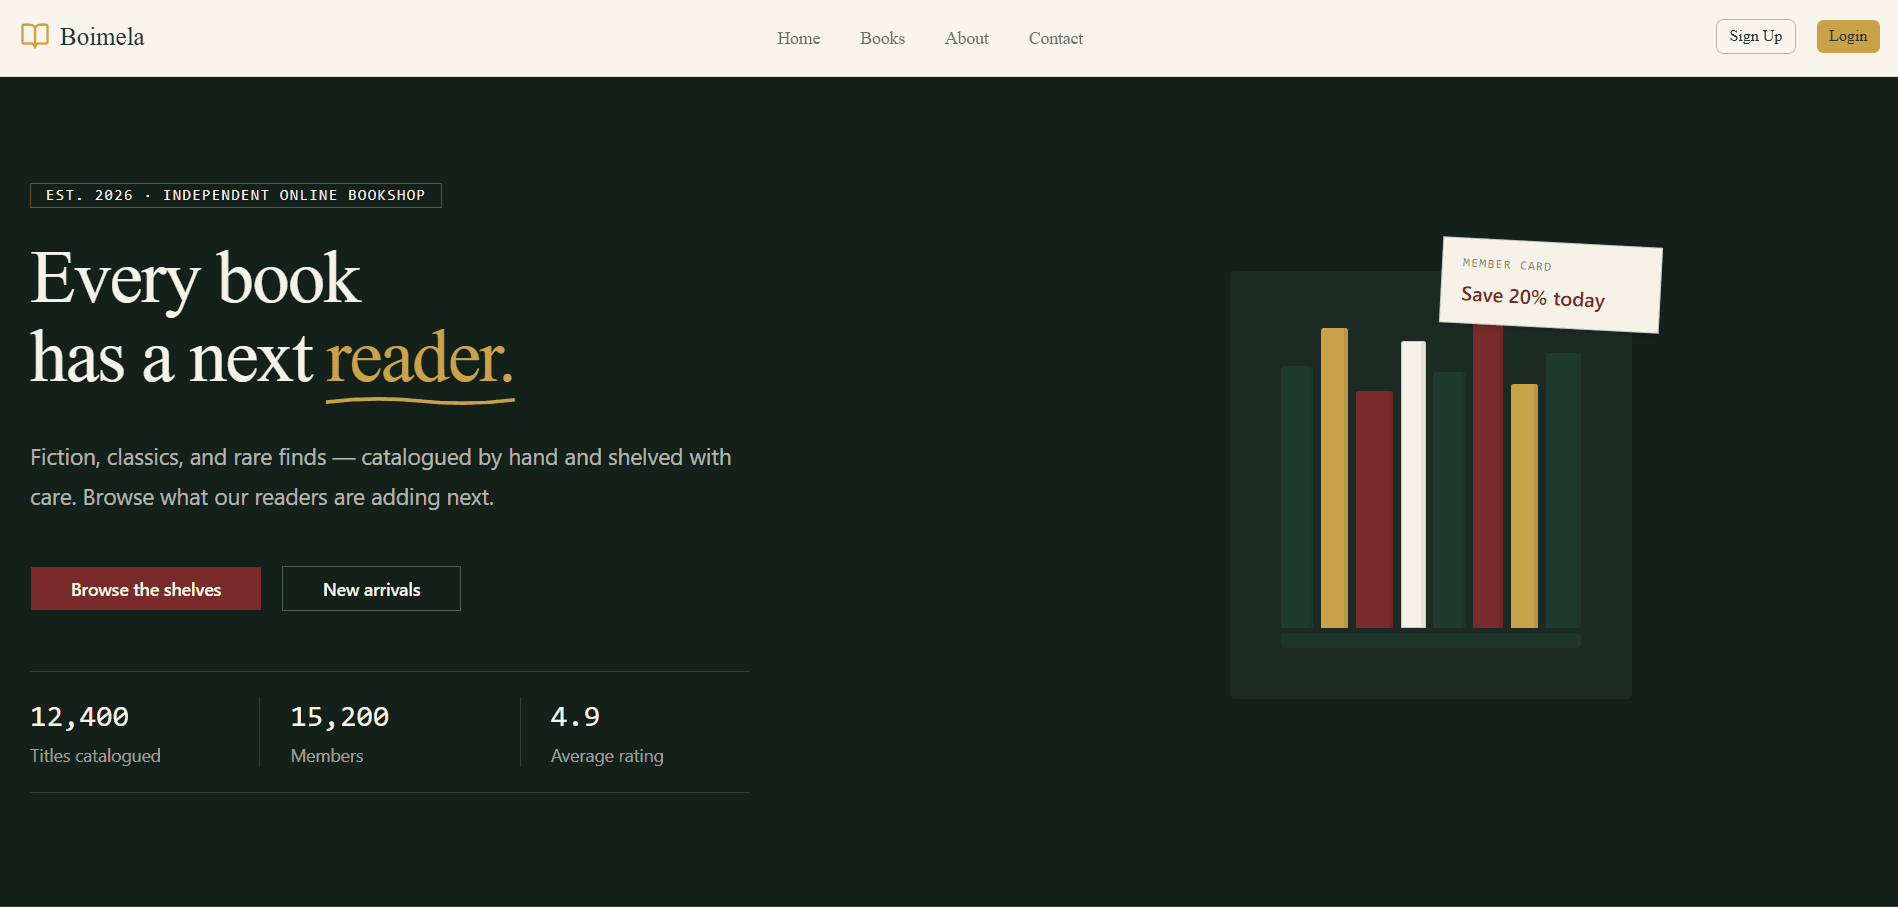This screenshot has width=1898, height=907.
Task: Click the Boimela open-book logo icon
Action: (x=35, y=37)
